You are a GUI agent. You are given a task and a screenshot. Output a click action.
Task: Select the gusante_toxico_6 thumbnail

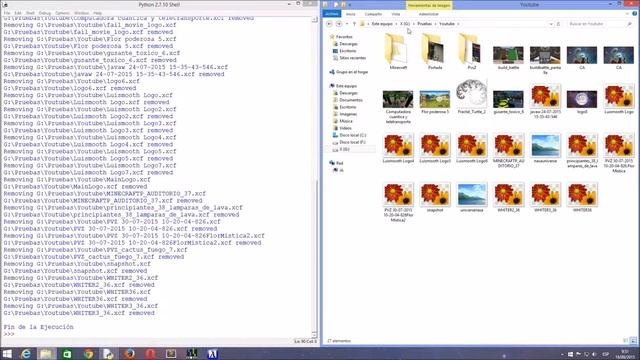pos(508,99)
